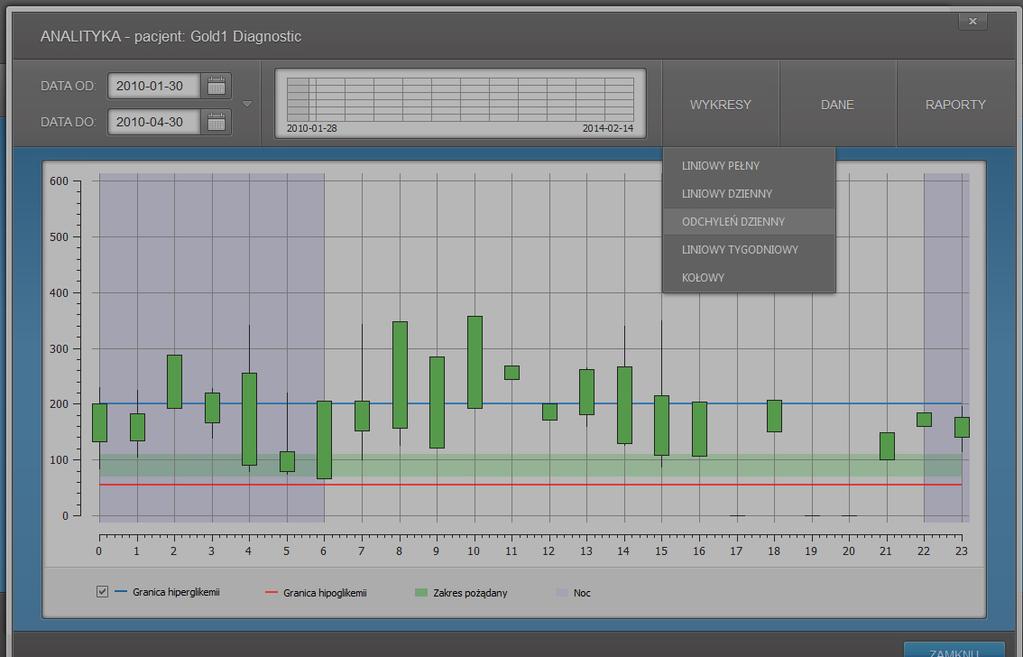Click the green bar at hour 2
This screenshot has width=1023, height=657.
point(174,382)
